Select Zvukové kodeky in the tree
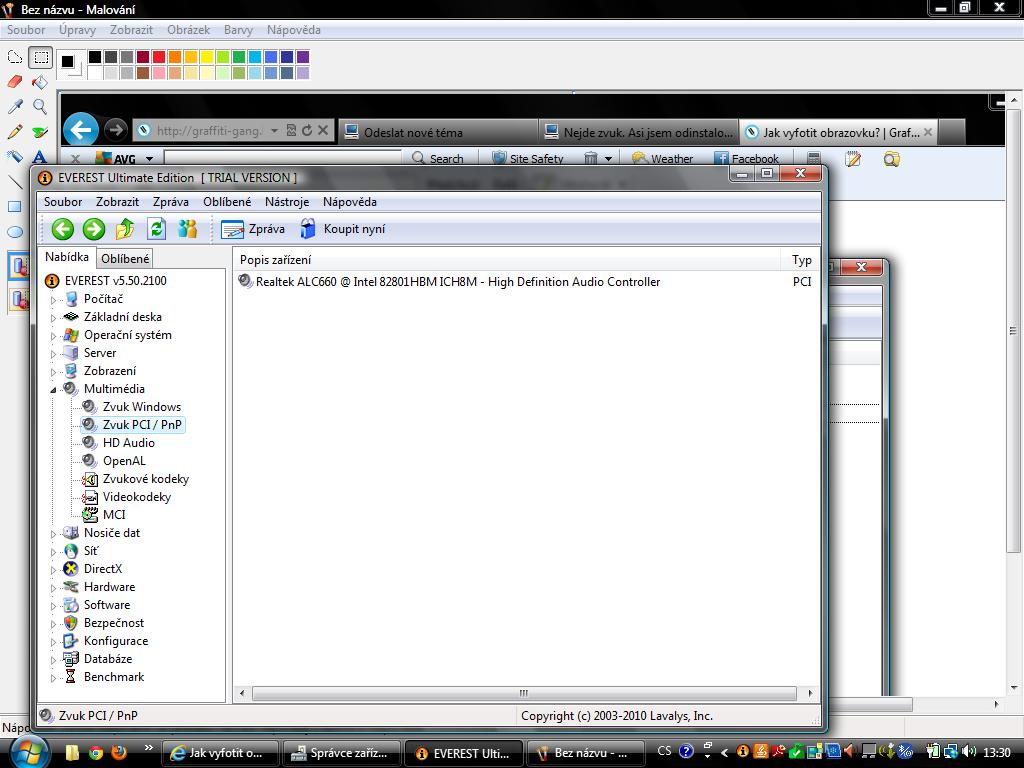 click(x=146, y=479)
